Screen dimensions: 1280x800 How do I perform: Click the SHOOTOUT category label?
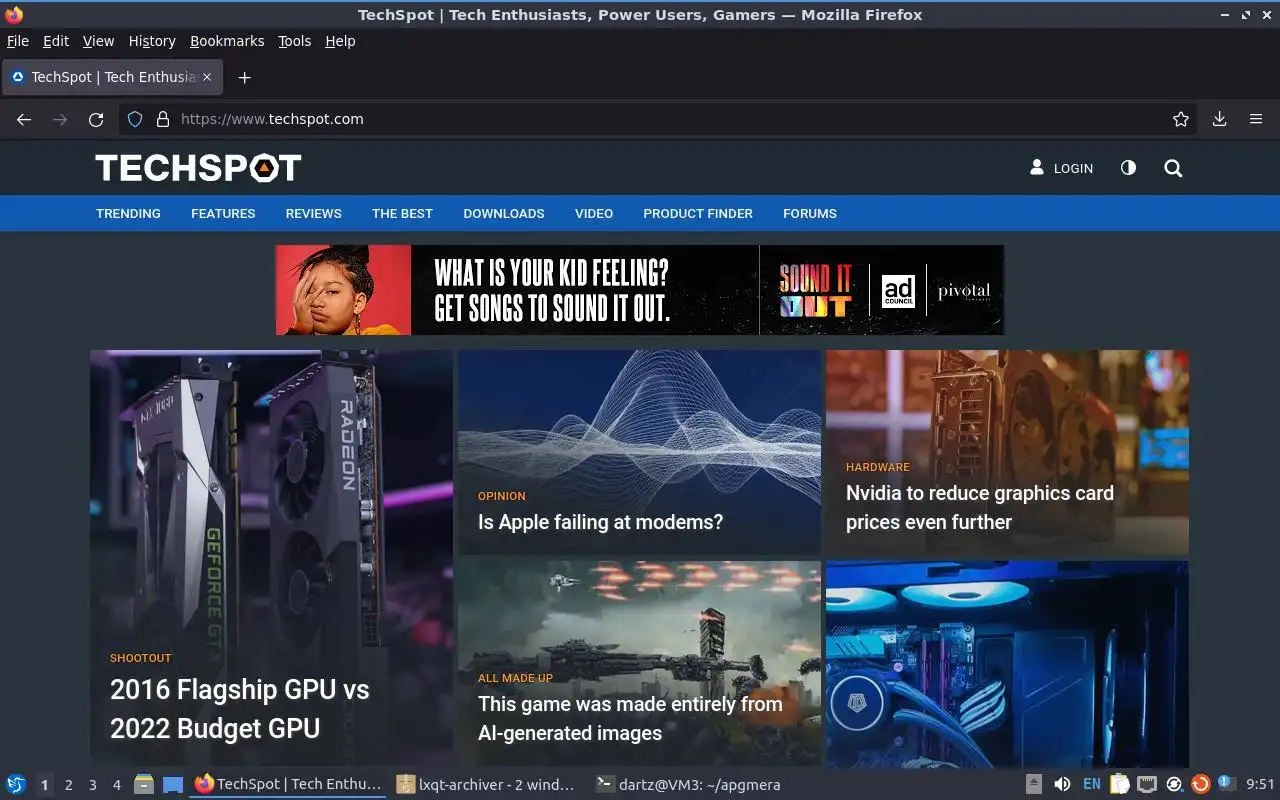tap(141, 658)
